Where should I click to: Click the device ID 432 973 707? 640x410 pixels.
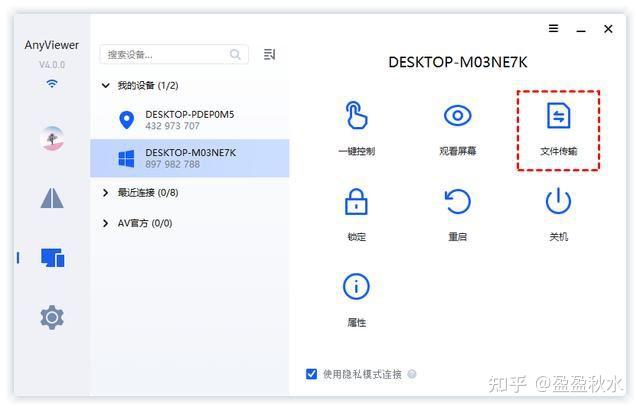[x=172, y=126]
